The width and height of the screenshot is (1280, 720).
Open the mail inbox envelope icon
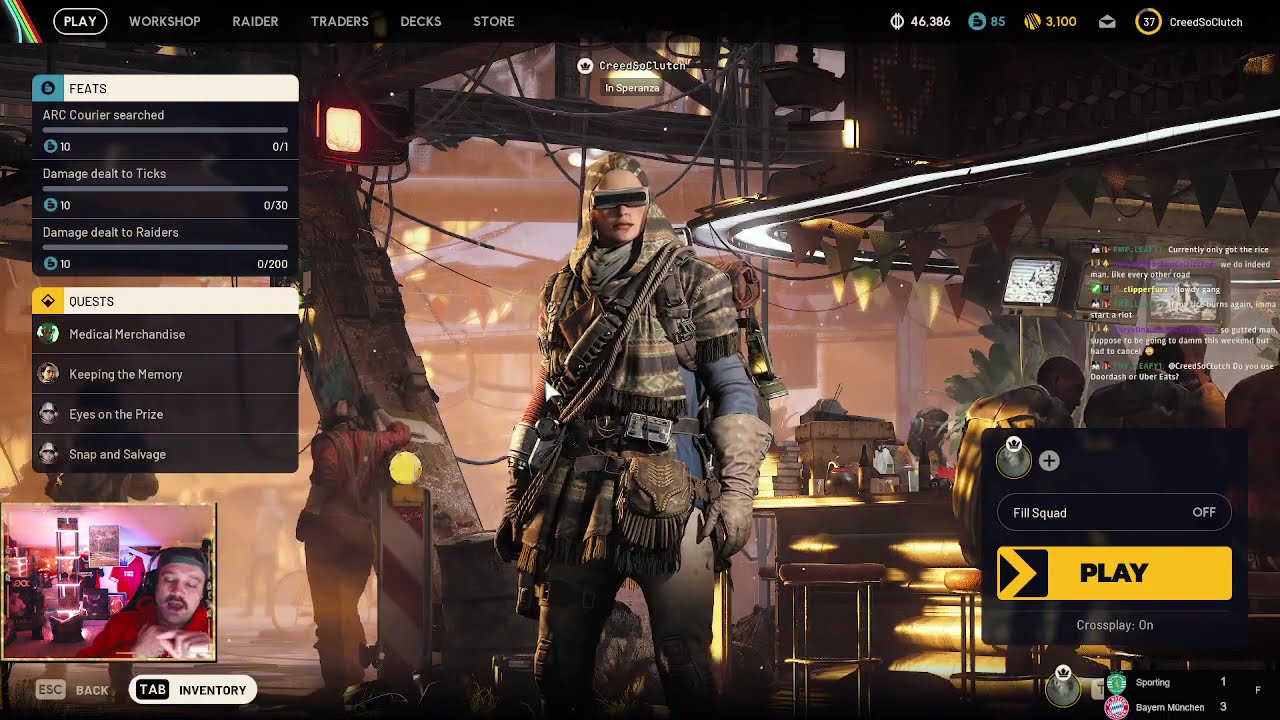(1107, 22)
